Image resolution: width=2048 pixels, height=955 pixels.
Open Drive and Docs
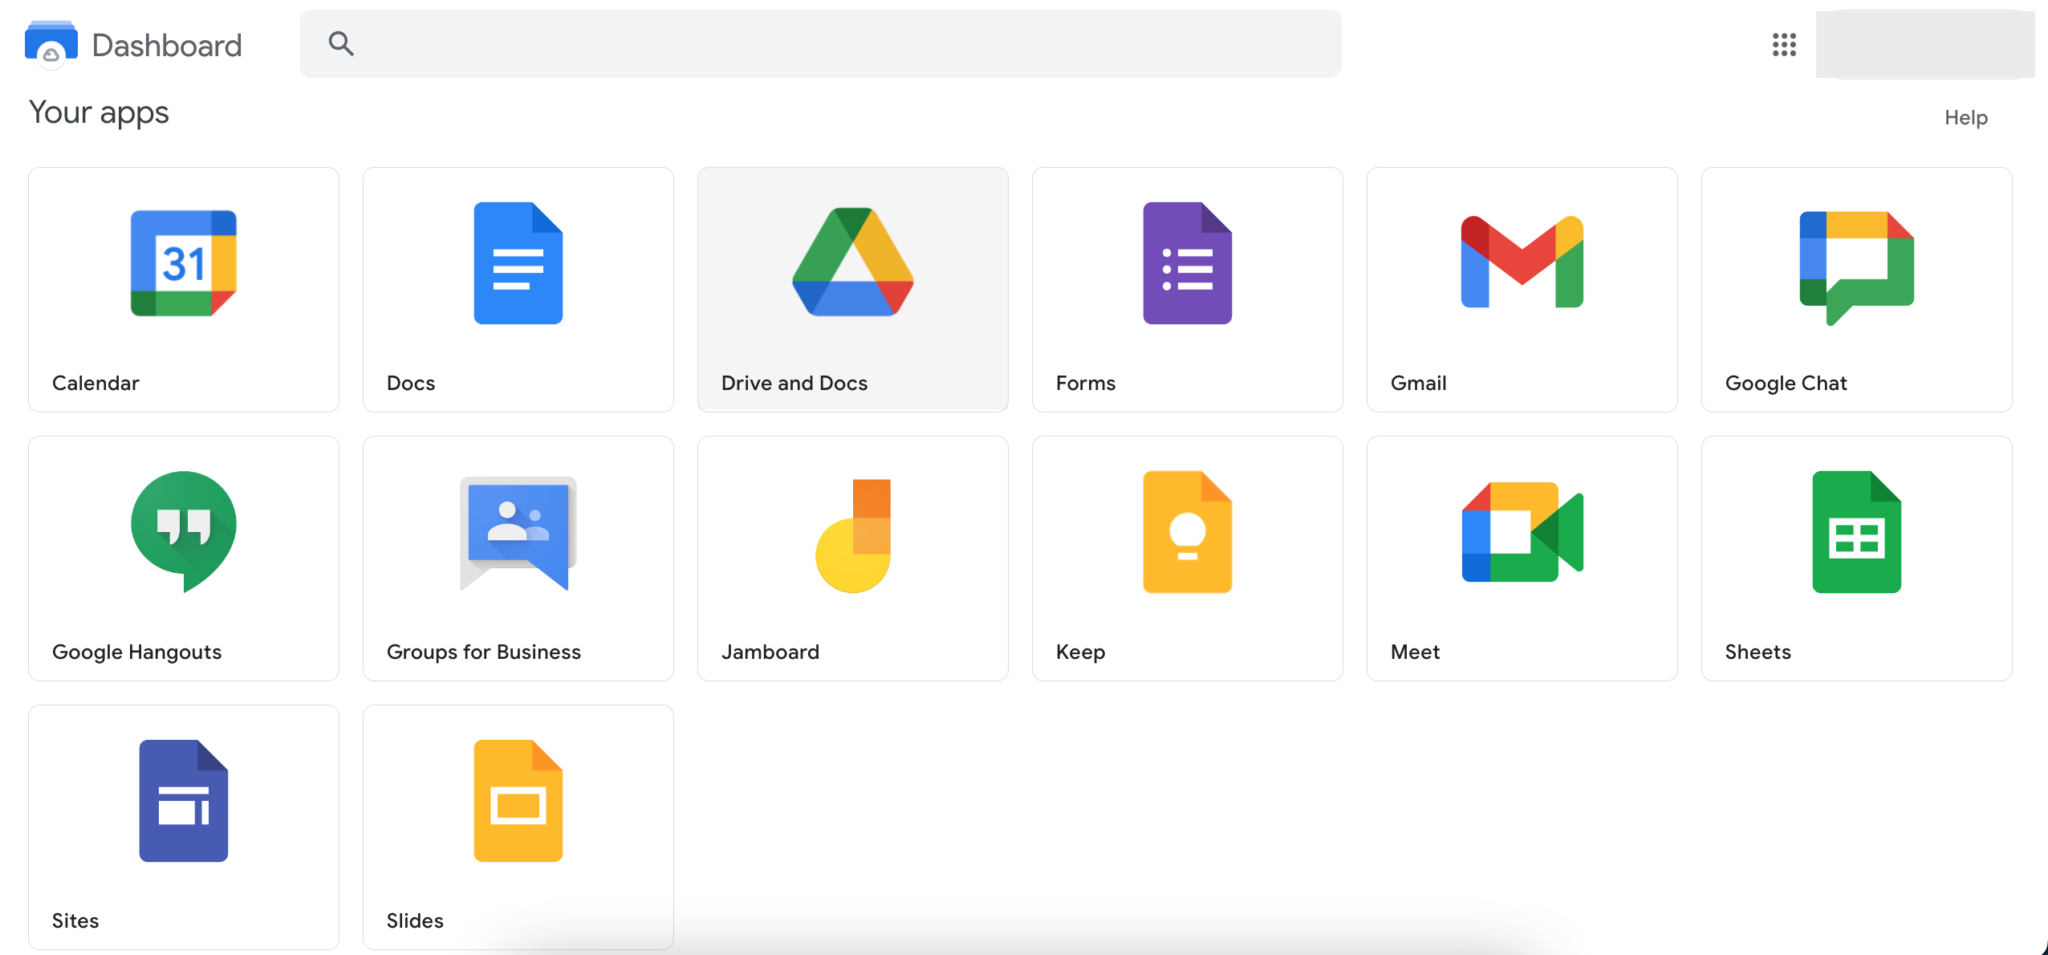pyautogui.click(x=852, y=289)
